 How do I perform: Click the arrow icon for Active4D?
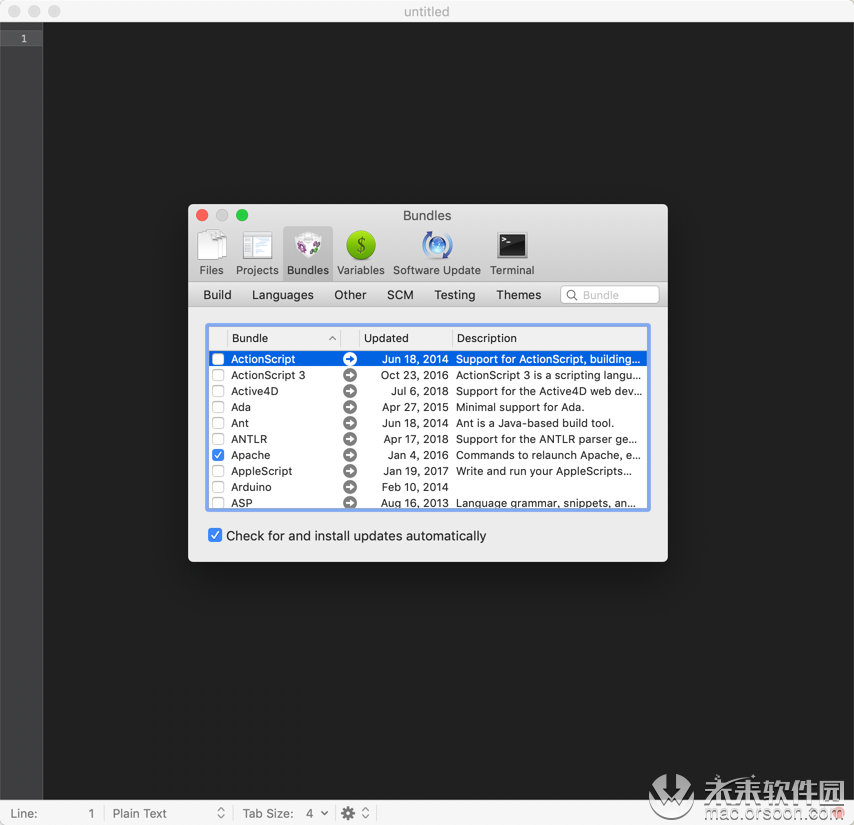350,391
